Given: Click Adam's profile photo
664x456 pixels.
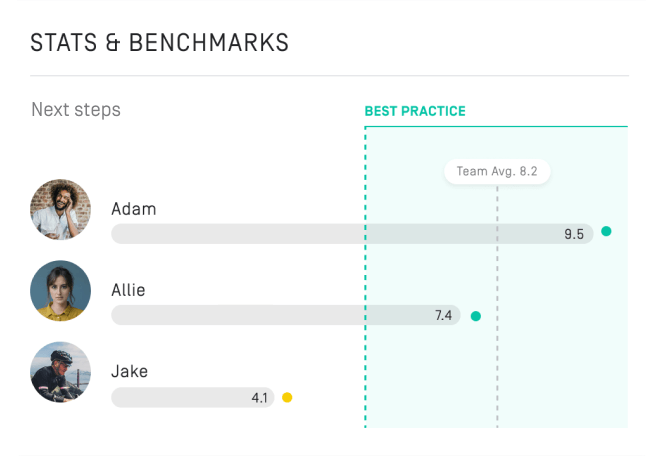Looking at the screenshot, I should coord(61,210).
